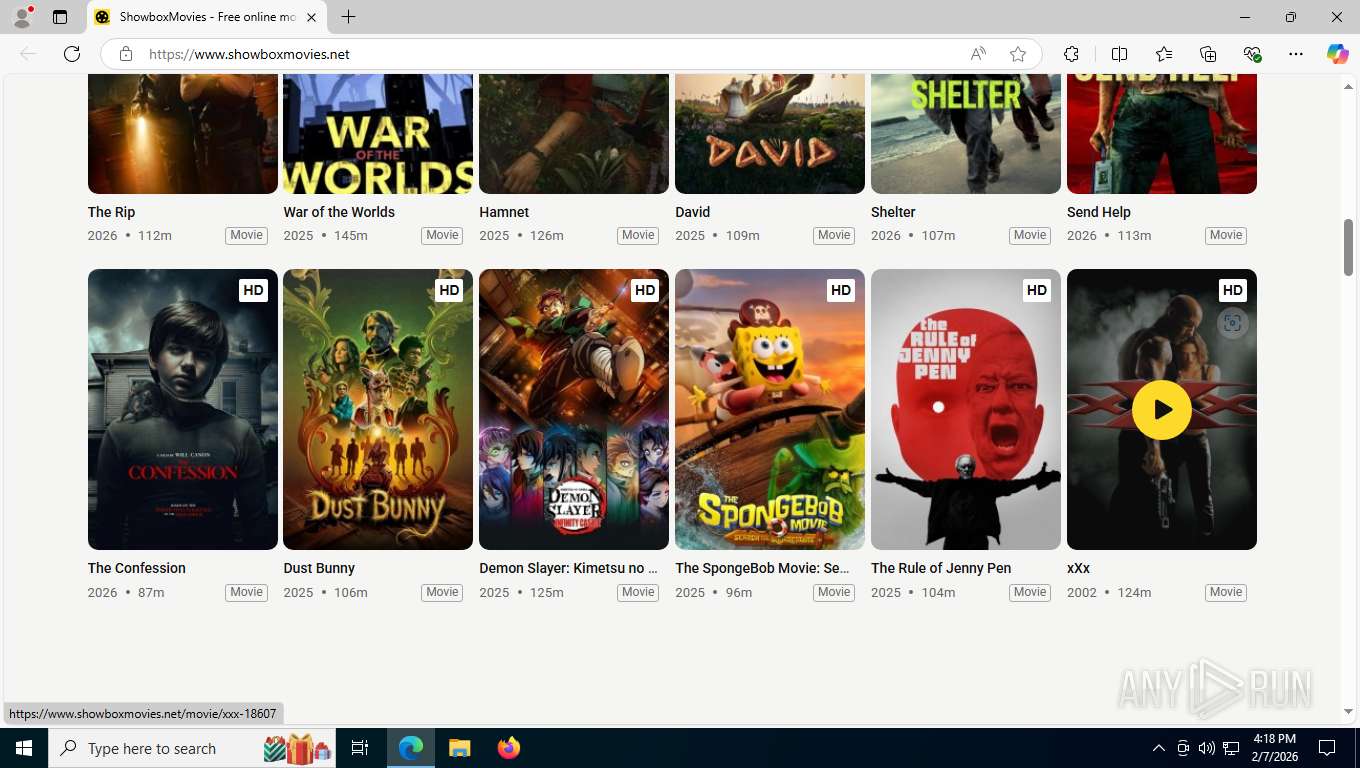Click 'Dust Bunny' title link

[x=319, y=568]
